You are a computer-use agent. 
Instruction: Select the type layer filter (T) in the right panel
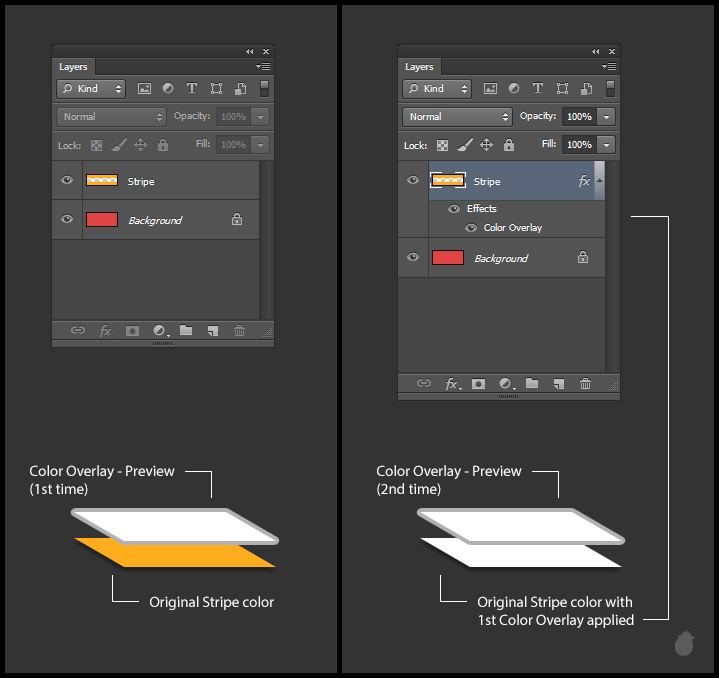tap(537, 89)
